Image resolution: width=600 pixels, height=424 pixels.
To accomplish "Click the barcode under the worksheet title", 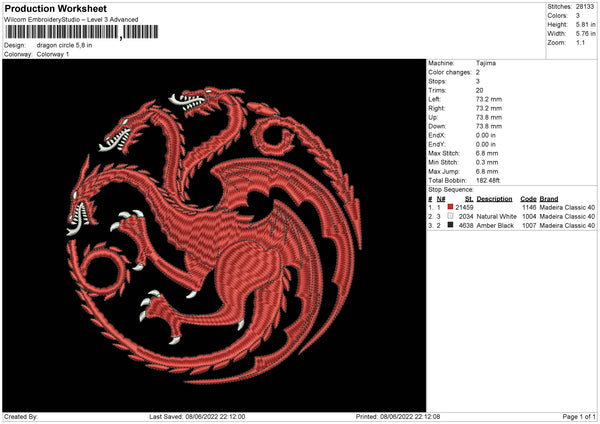I will point(62,33).
